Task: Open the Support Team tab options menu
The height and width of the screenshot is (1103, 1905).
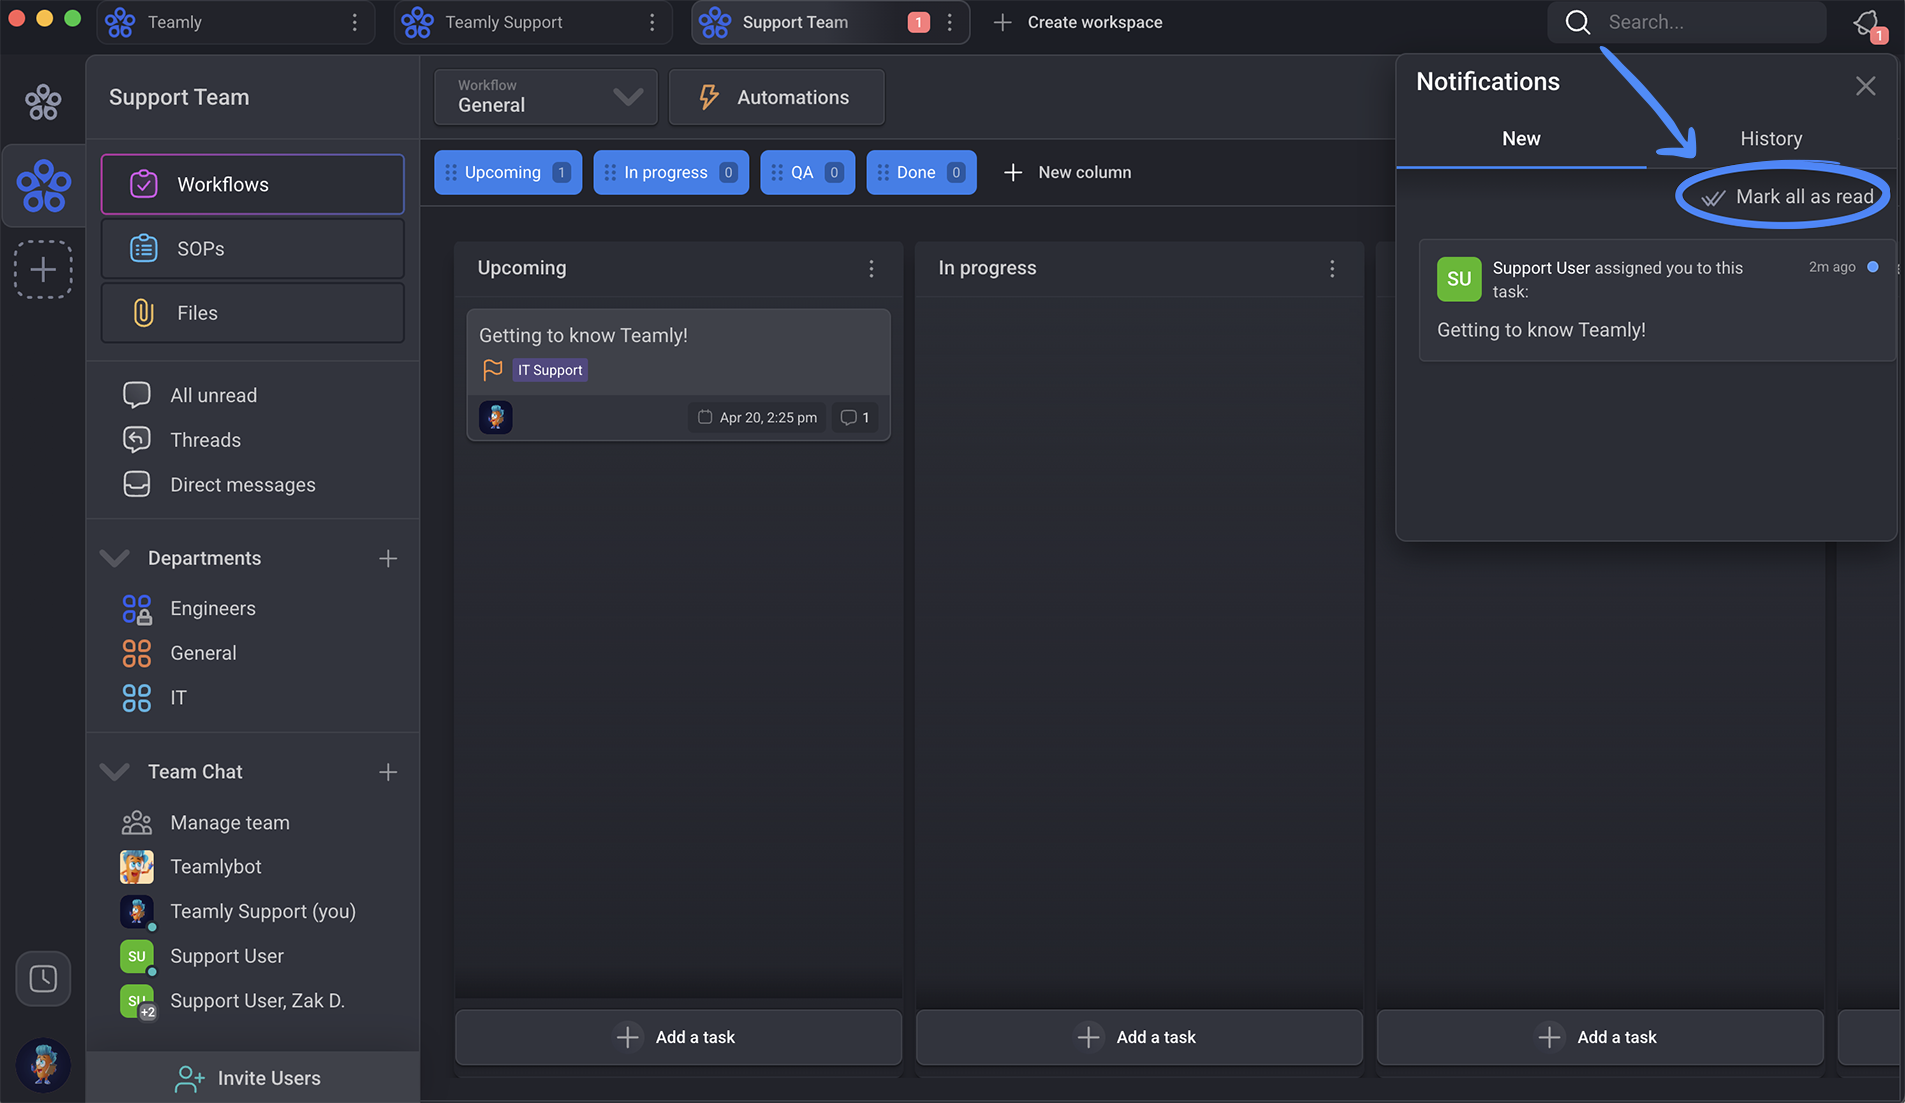Action: [950, 22]
